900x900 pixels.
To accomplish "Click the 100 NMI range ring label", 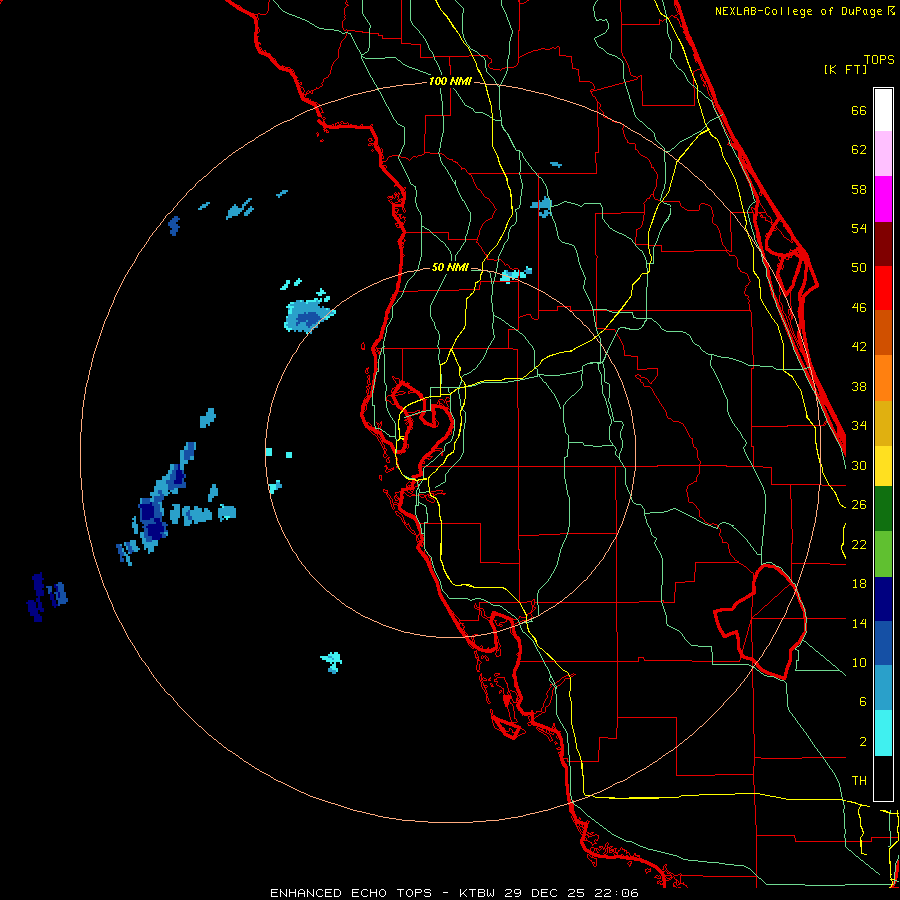I will (450, 82).
